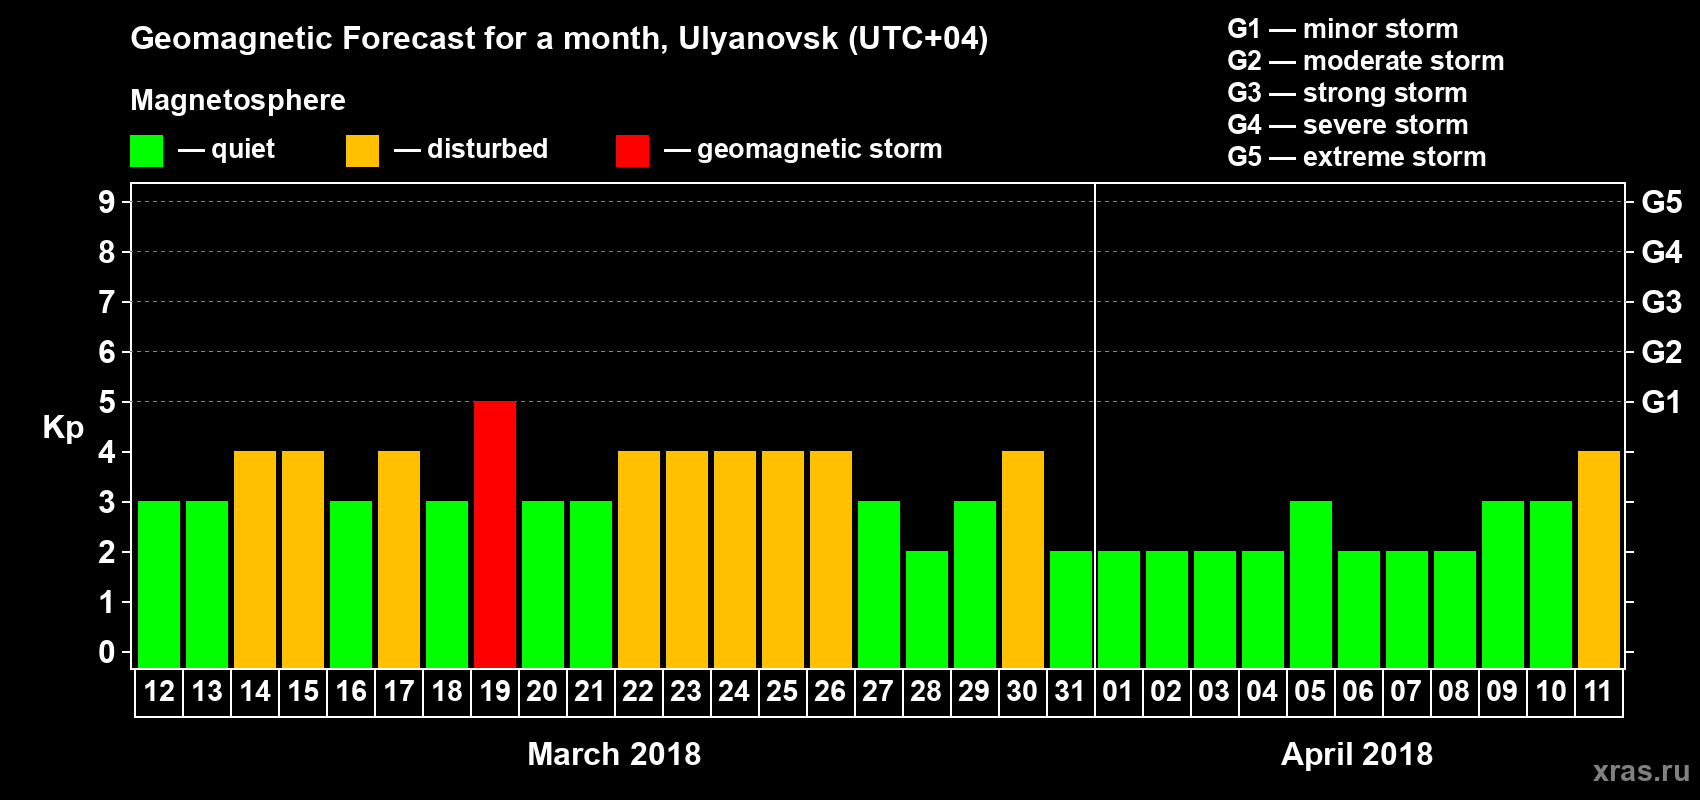This screenshot has width=1700, height=800.
Task: Click the date label 31
Action: [1071, 692]
